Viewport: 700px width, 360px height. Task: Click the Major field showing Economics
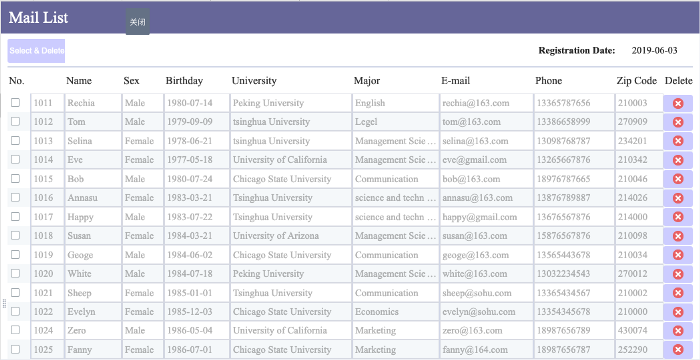click(x=396, y=312)
